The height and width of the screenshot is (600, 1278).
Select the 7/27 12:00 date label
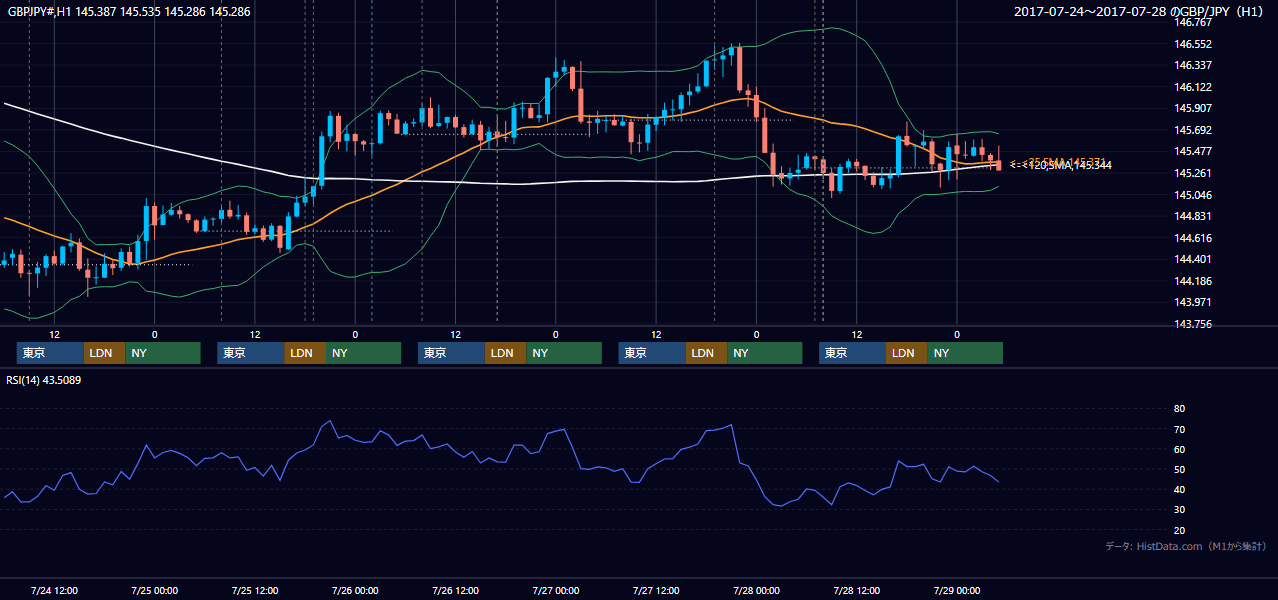coord(656,590)
